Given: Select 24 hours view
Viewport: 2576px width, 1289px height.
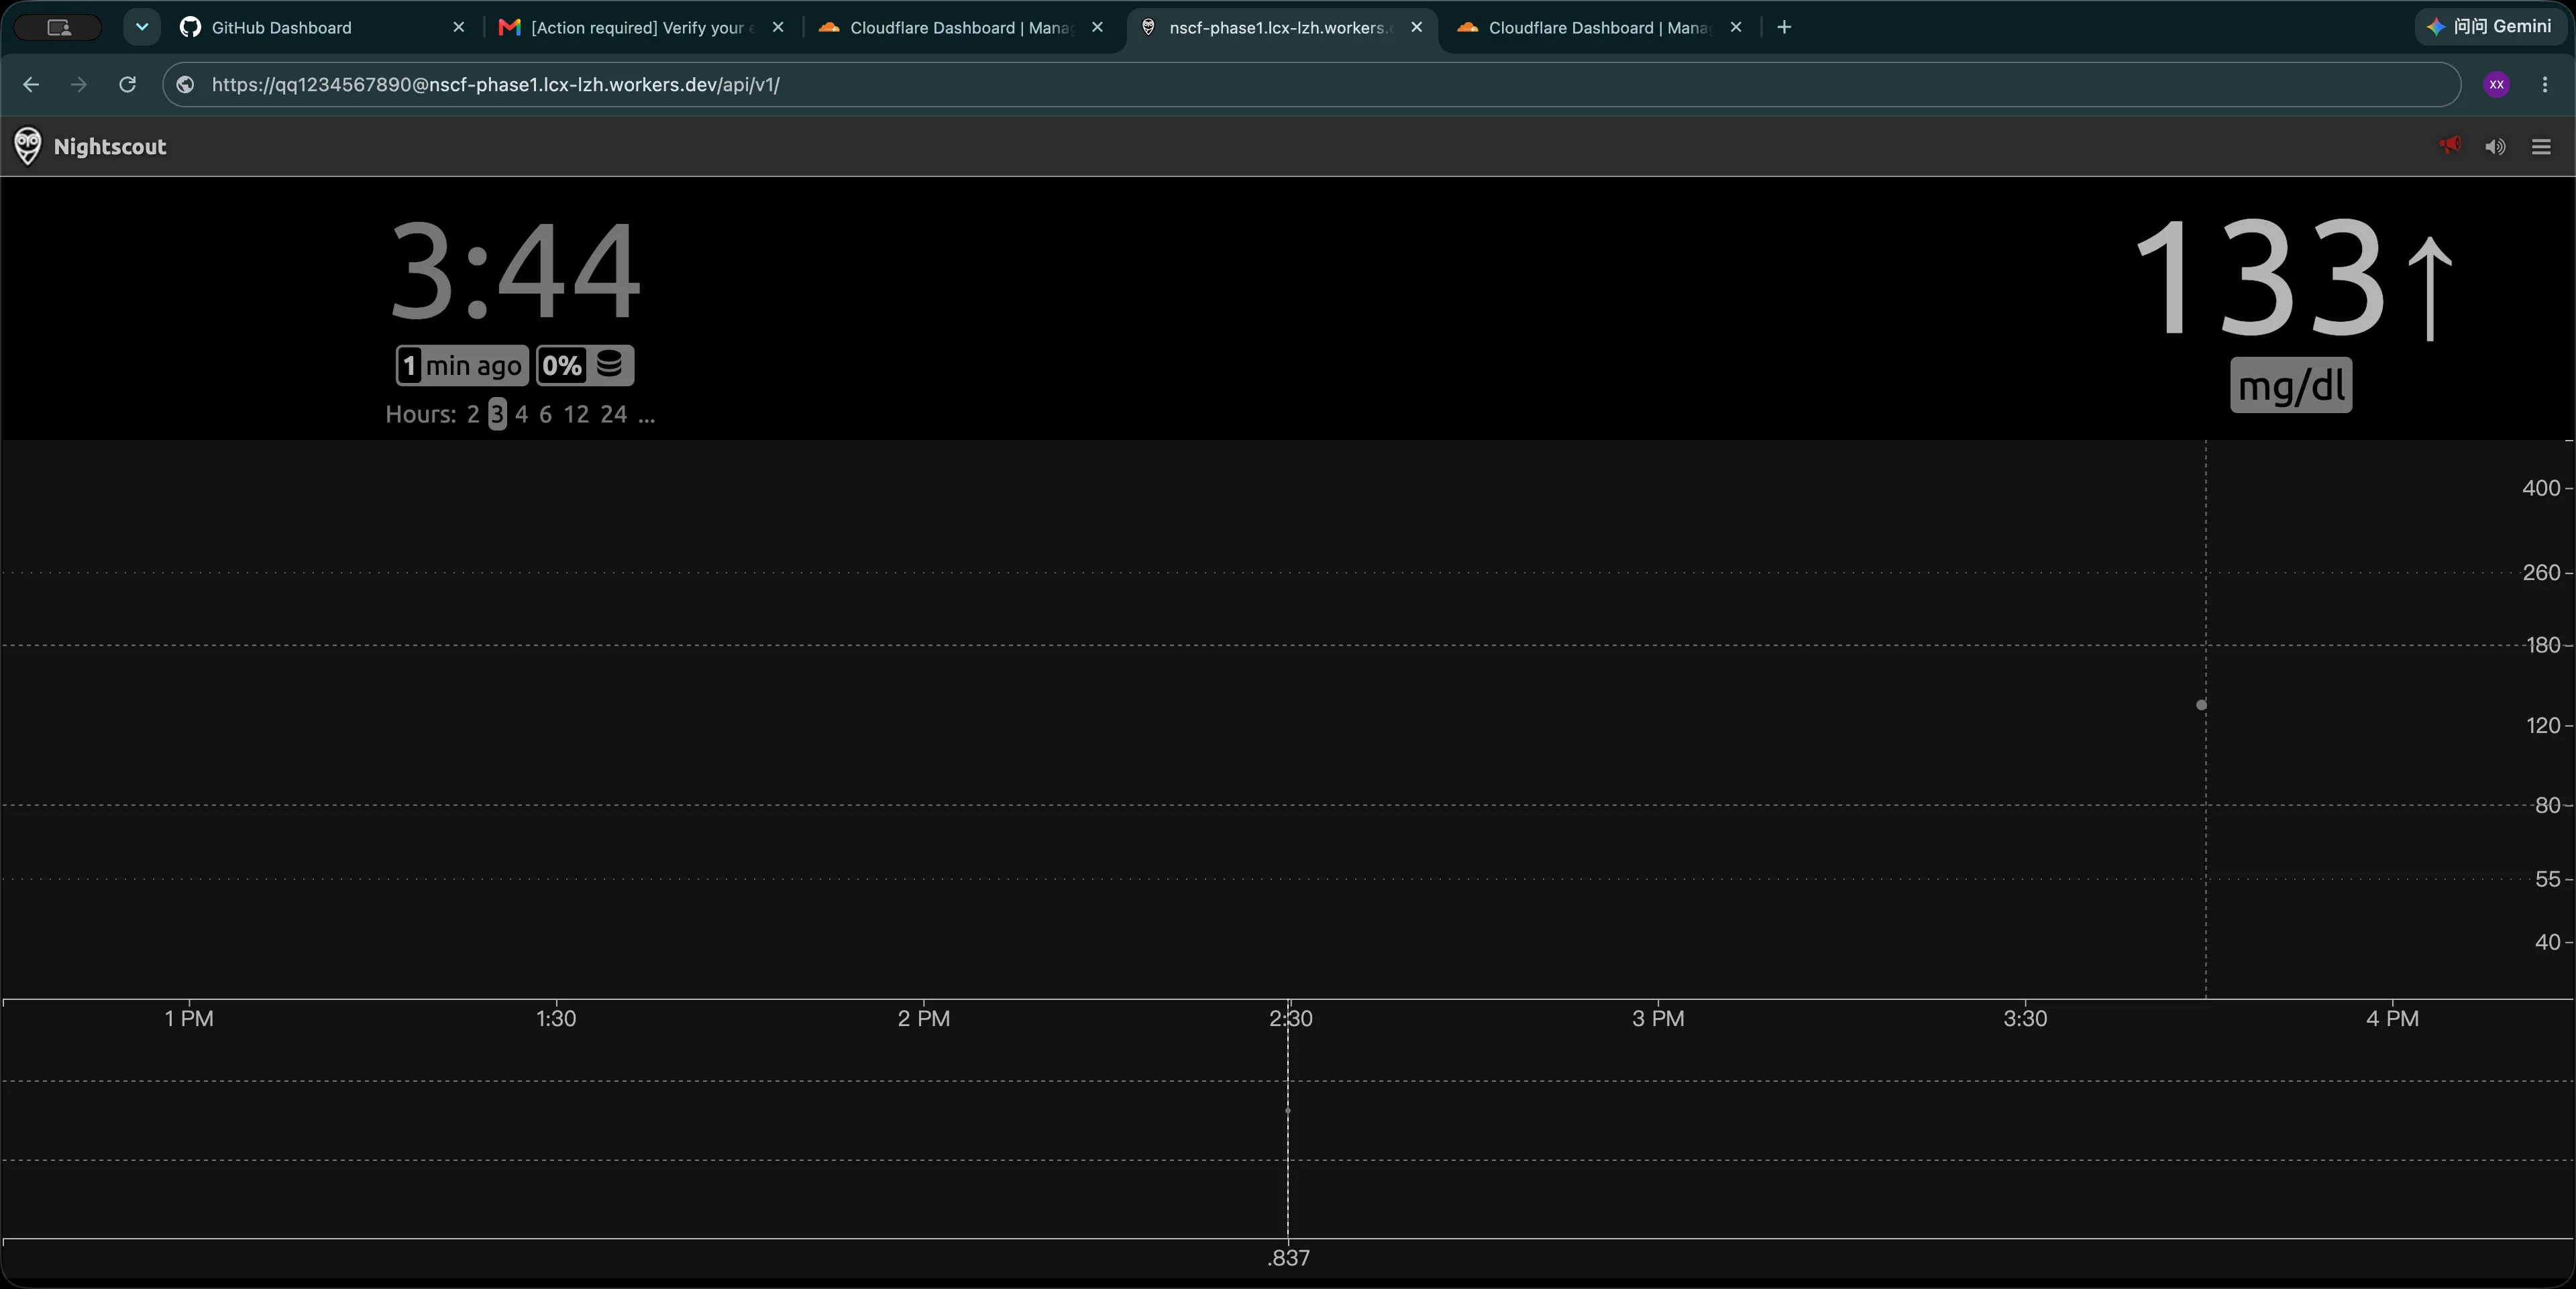Looking at the screenshot, I should click(x=613, y=414).
